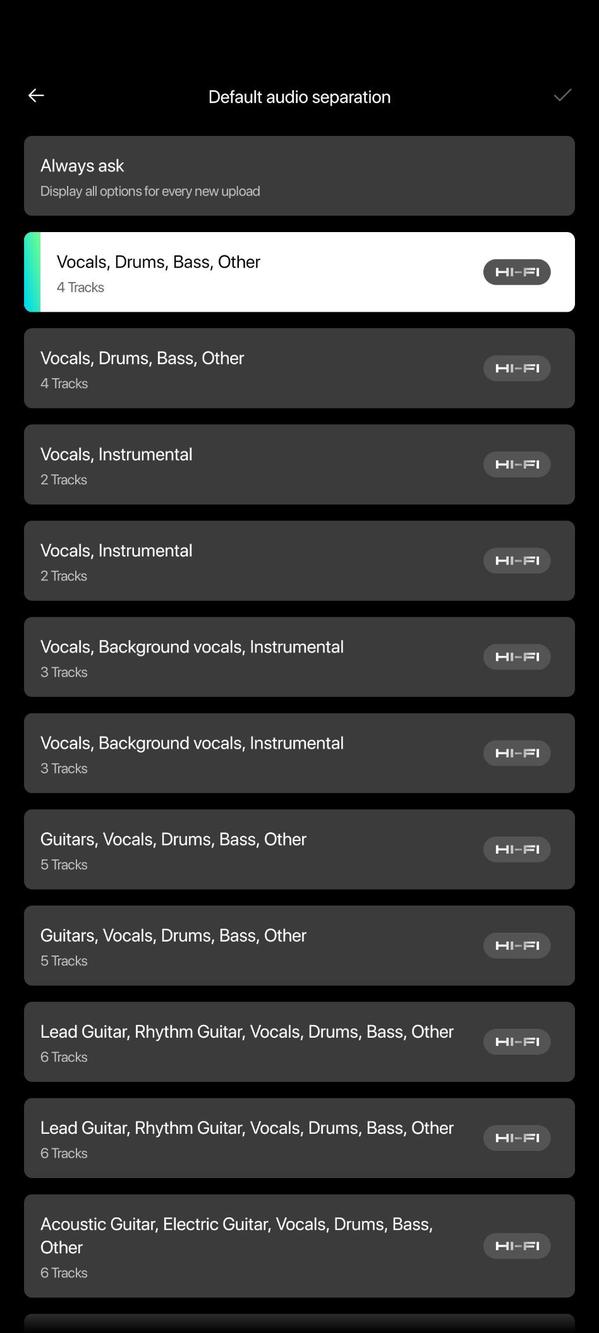
Task: Choose the second Vocals, Instrumental 2 Tracks option
Action: click(299, 561)
